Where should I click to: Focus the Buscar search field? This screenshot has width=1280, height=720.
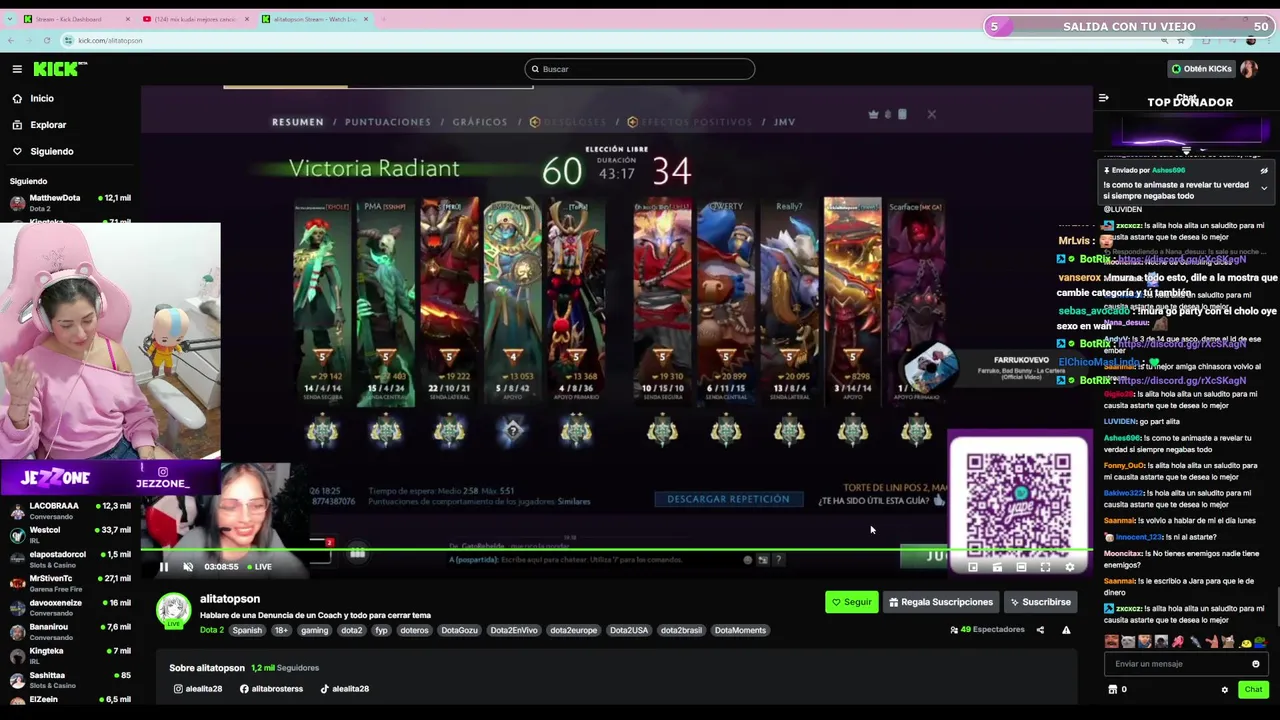click(640, 69)
